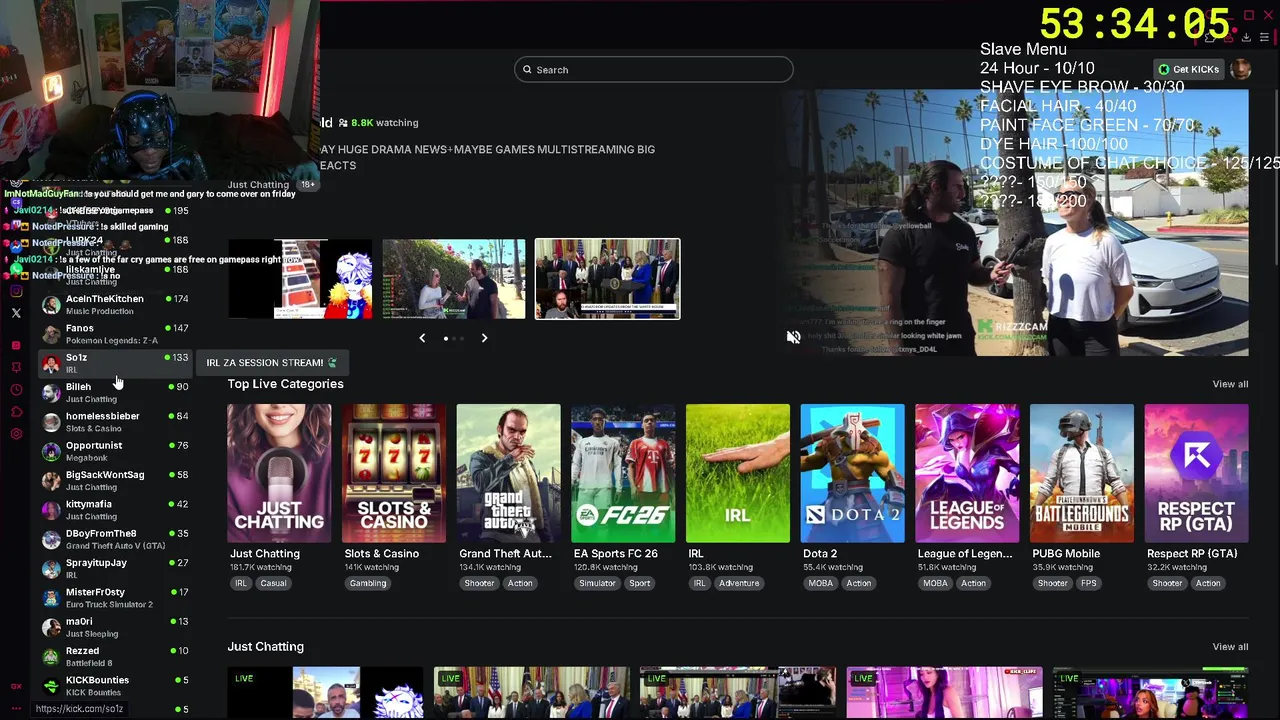View all Top Live Categories
The height and width of the screenshot is (720, 1280).
point(1230,384)
